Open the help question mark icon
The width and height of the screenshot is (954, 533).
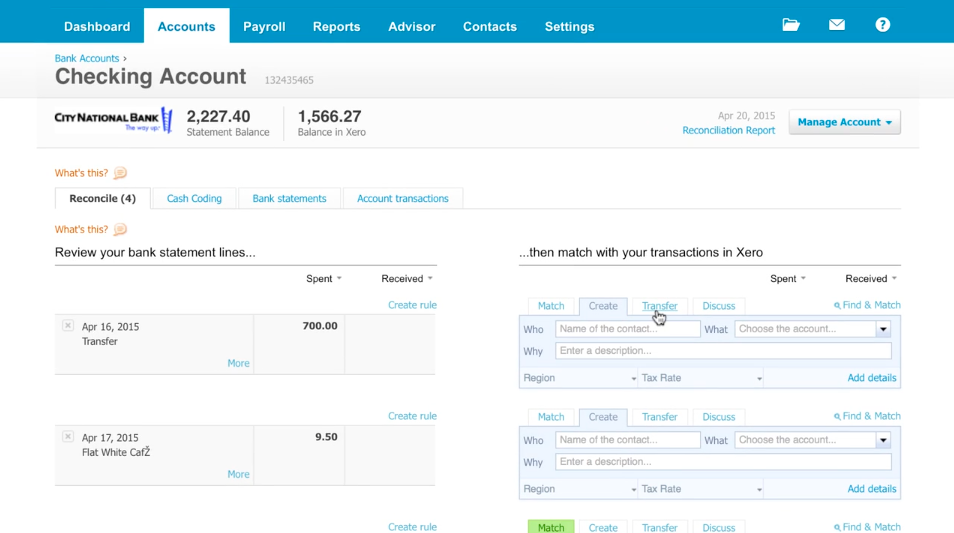pos(882,25)
